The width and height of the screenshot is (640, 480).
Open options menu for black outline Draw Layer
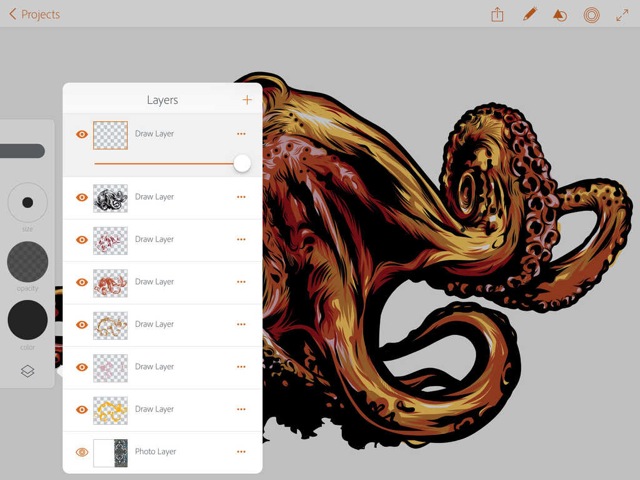[241, 197]
